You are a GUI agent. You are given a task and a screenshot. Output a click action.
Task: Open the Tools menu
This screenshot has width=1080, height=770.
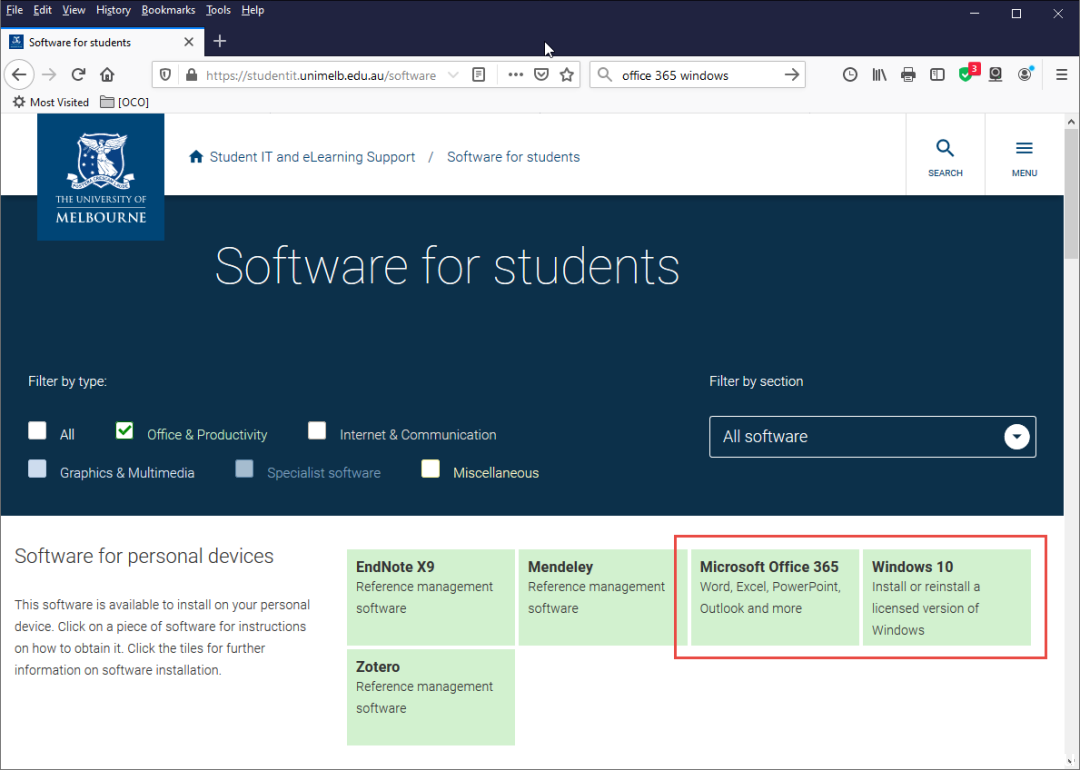218,10
